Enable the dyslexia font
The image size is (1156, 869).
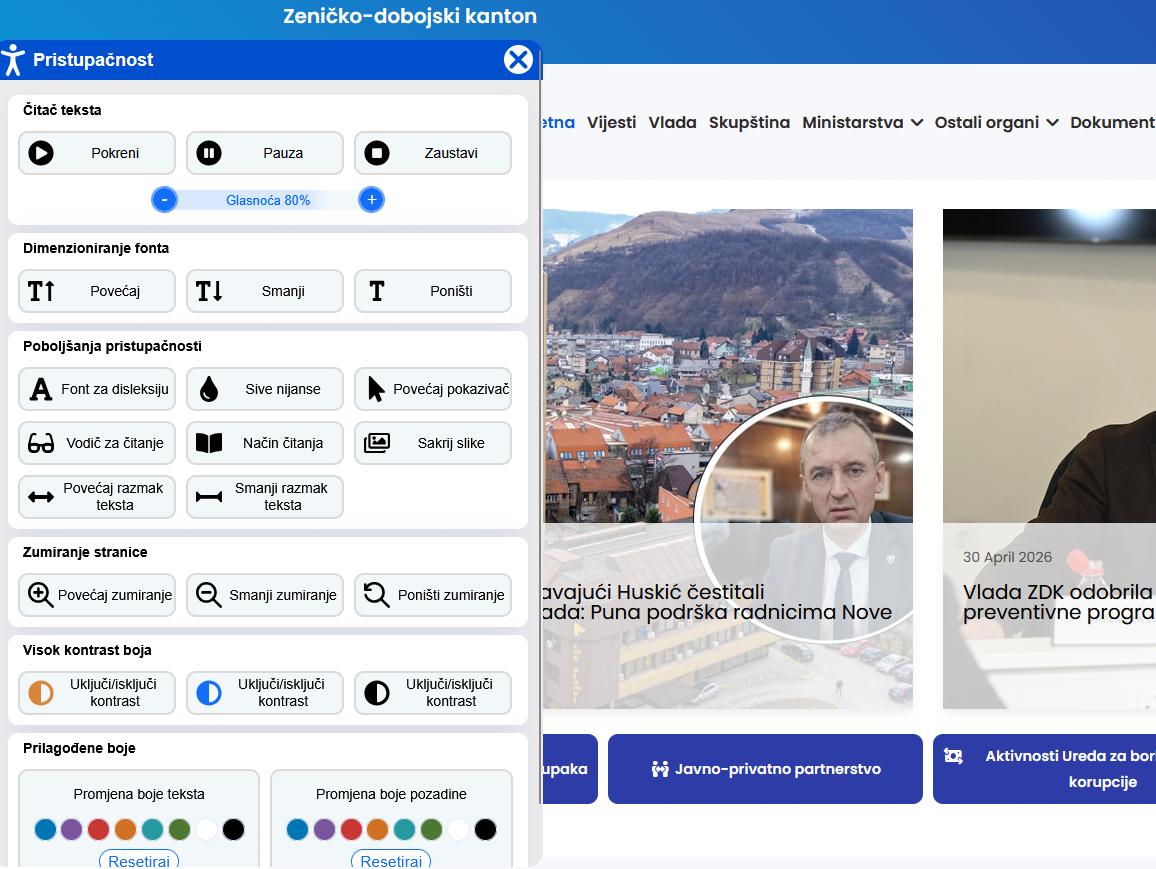pyautogui.click(x=96, y=389)
